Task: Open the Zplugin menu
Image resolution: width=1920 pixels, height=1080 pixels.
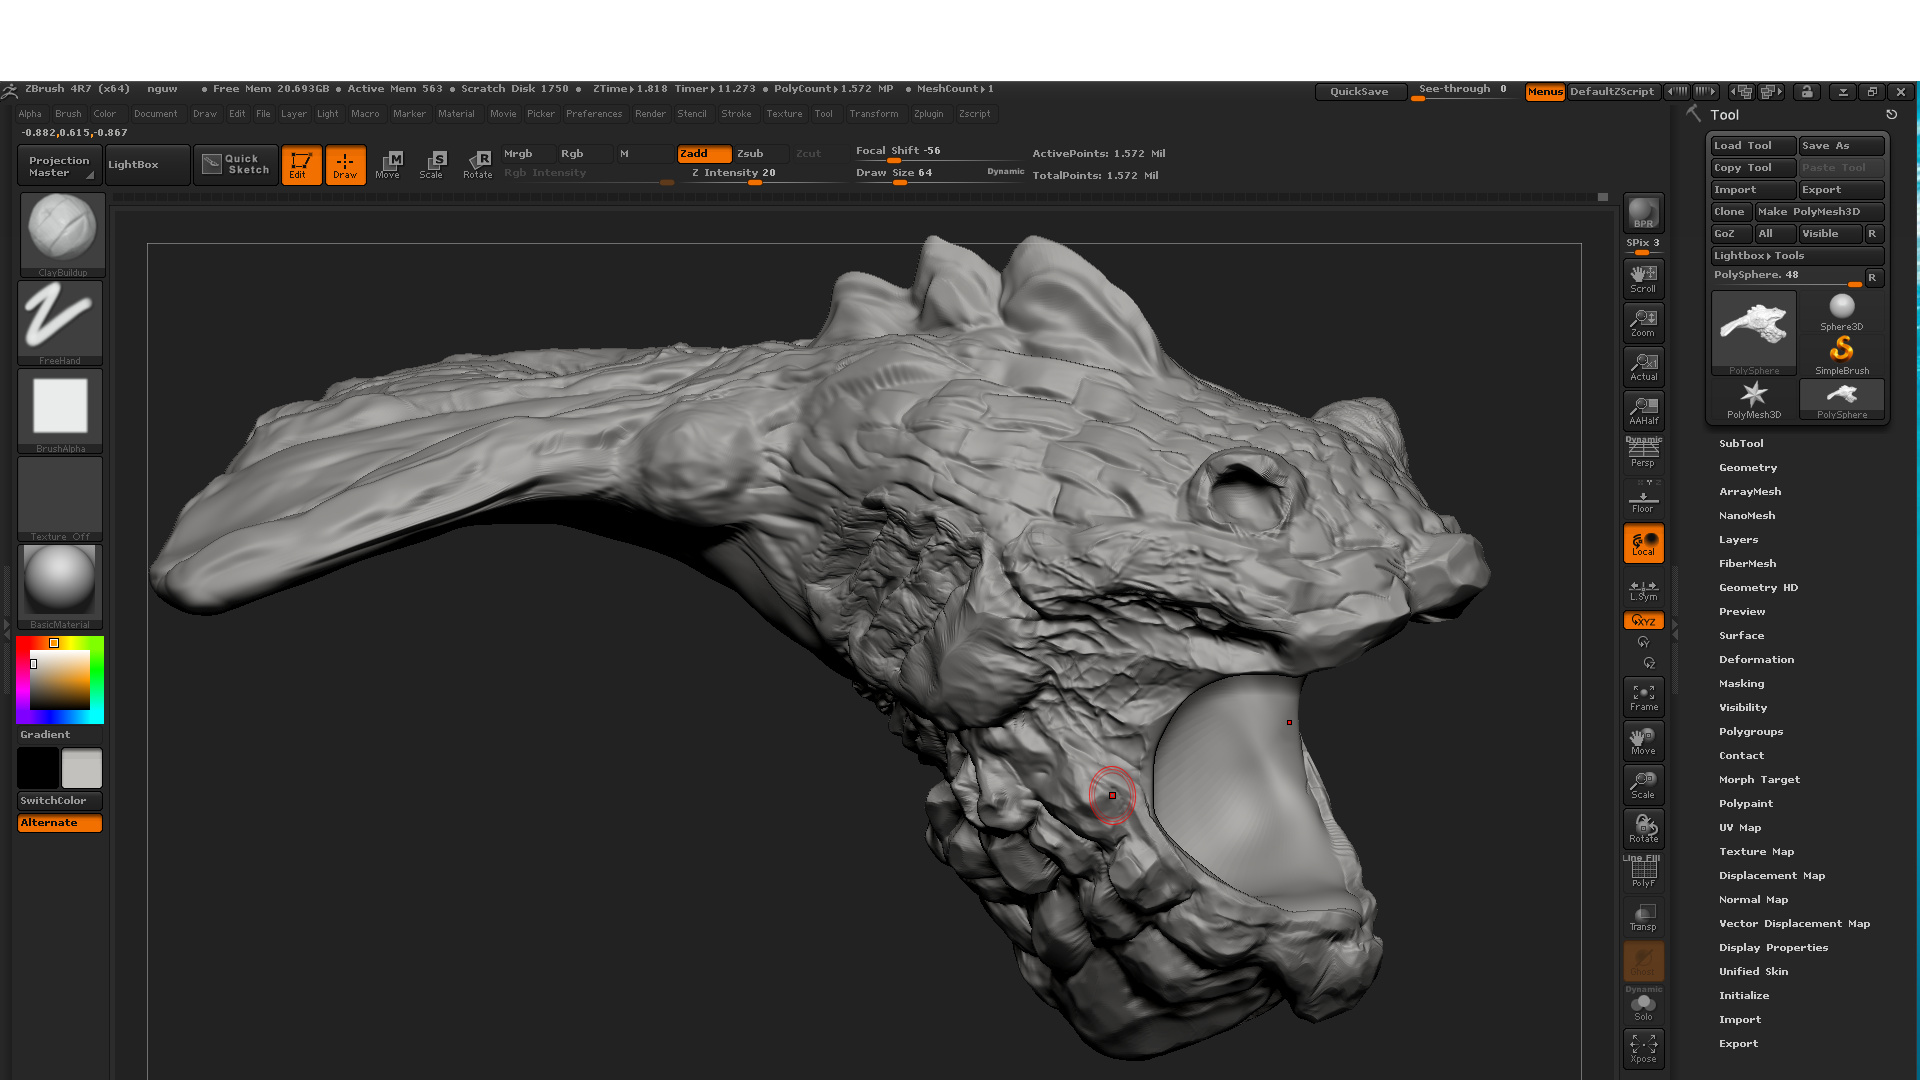Action: pos(928,114)
